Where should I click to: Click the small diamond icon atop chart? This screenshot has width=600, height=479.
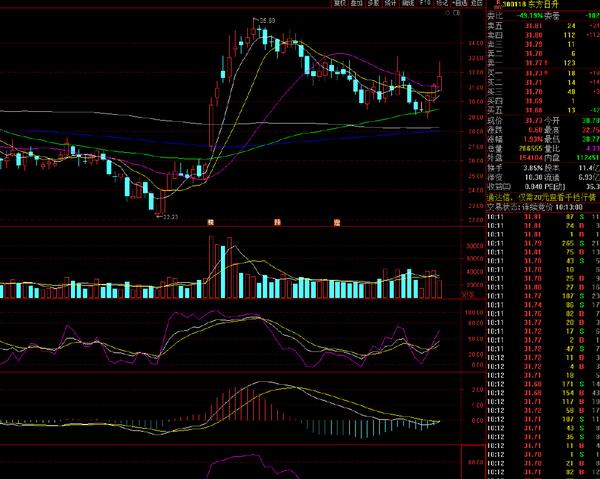pos(447,13)
